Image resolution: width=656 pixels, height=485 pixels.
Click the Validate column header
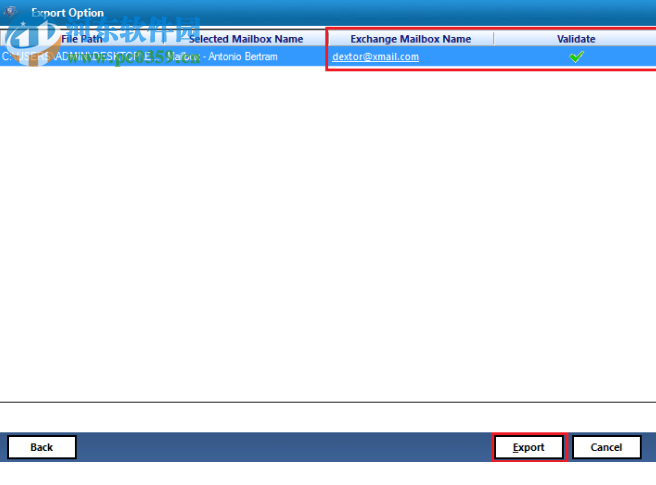pos(576,39)
